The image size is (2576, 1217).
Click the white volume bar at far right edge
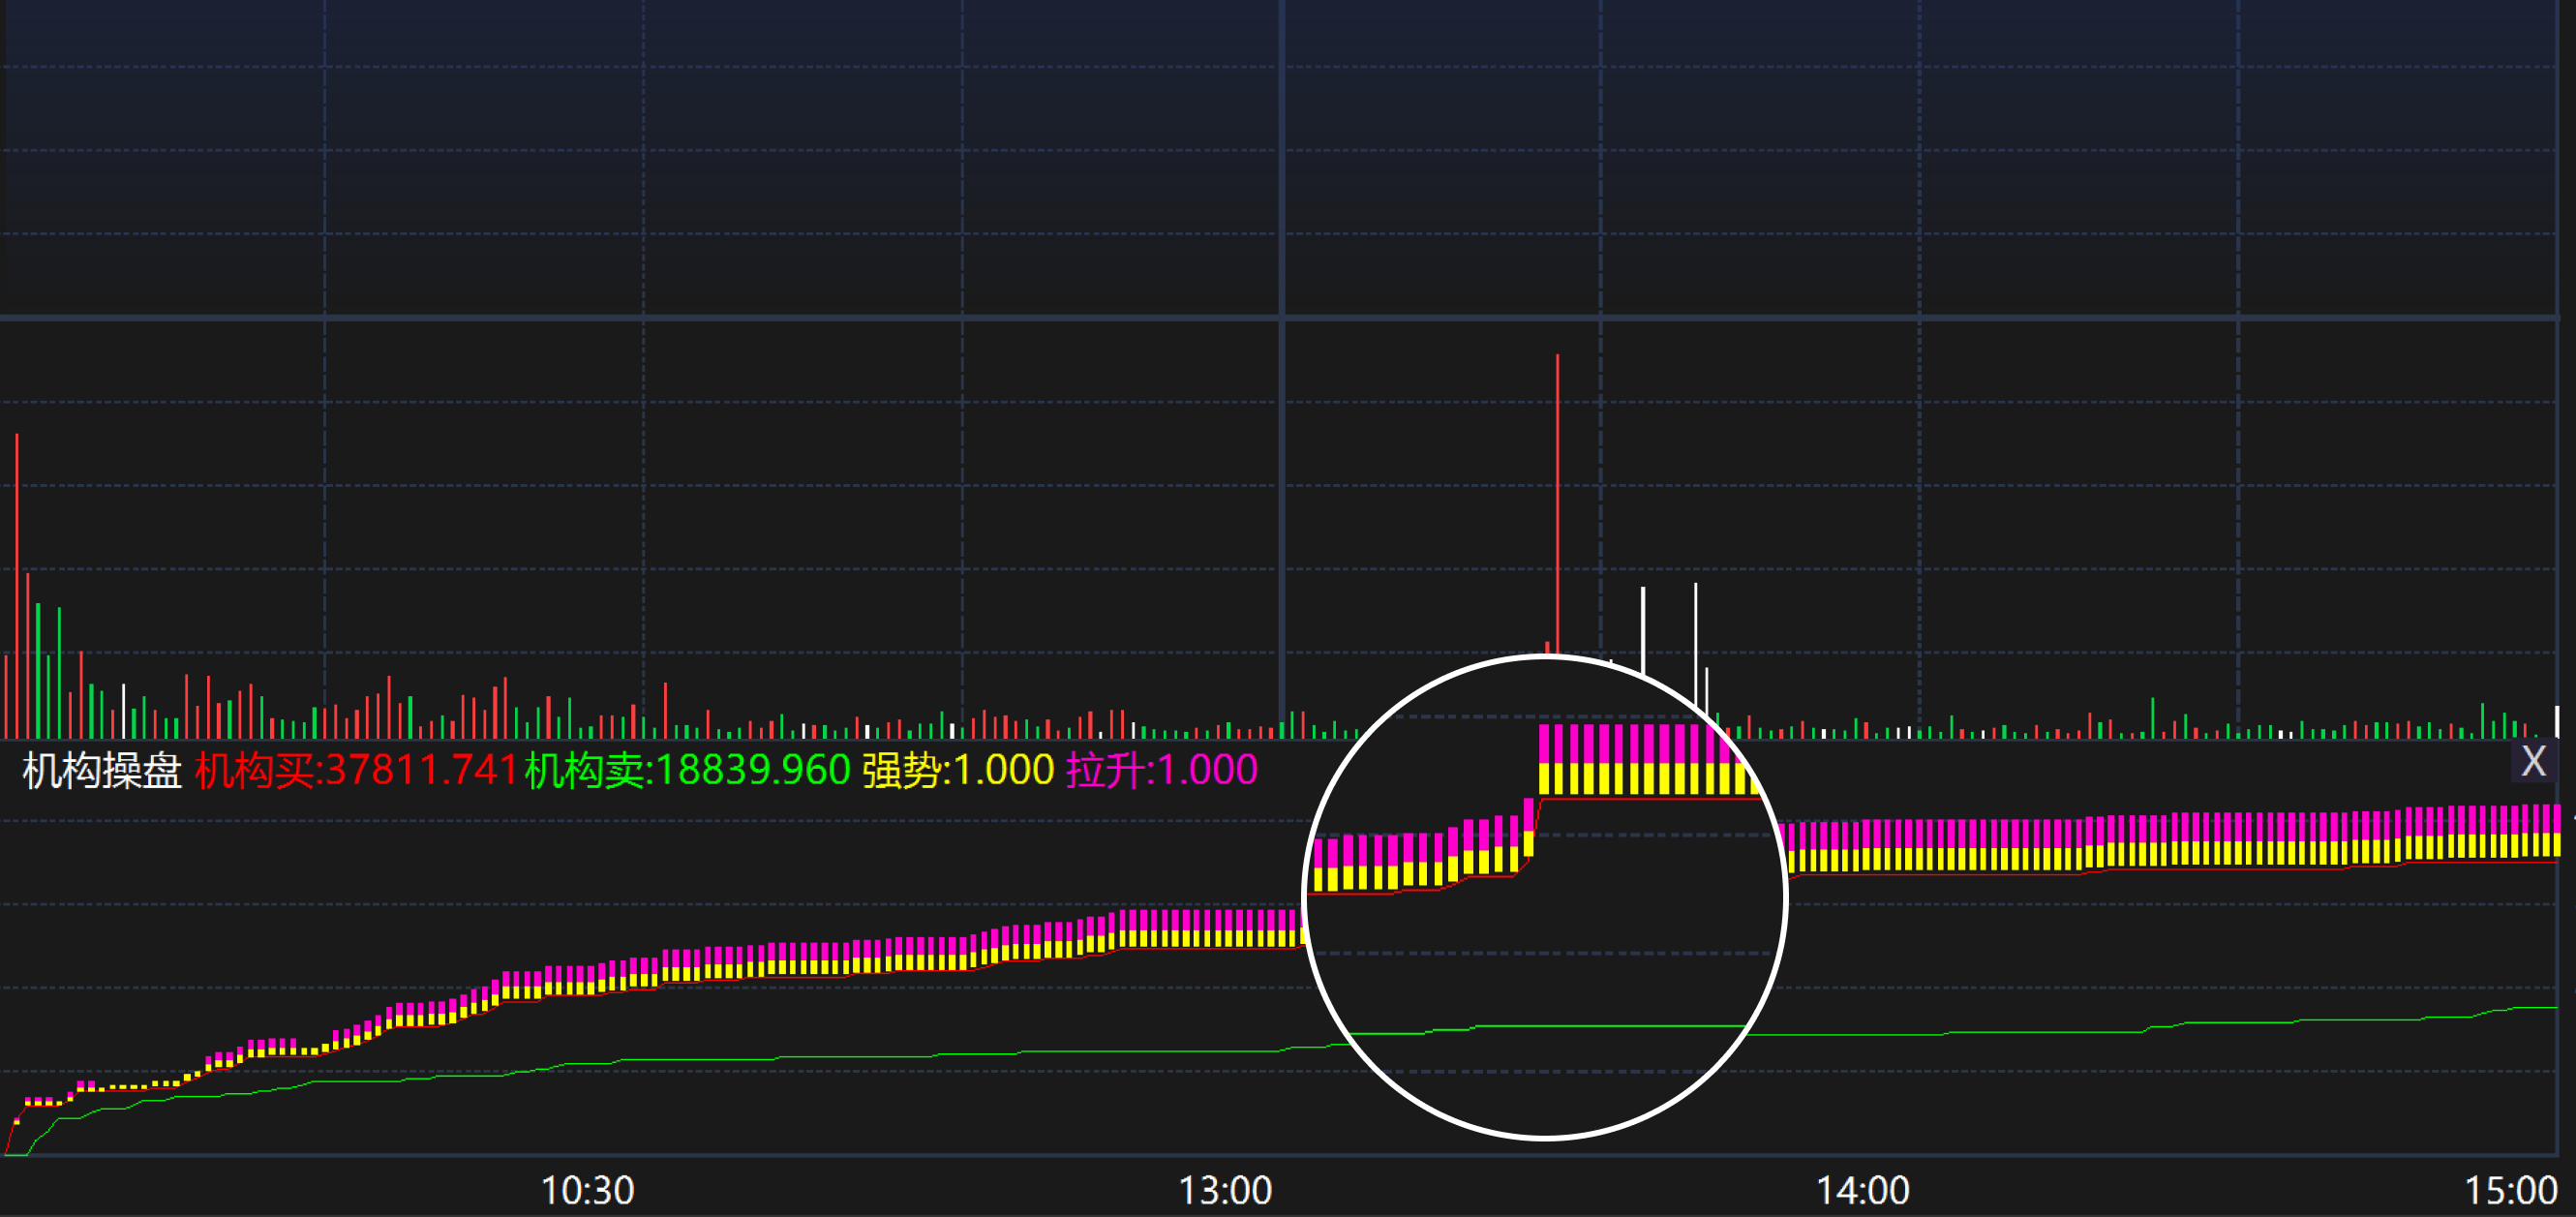tap(2557, 722)
